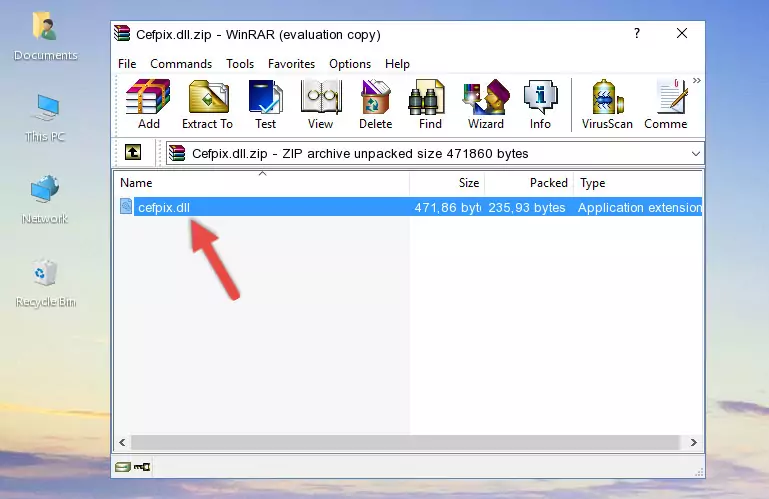Screen dimensions: 769x499
Task: Select the Recycle Bin desktop icon
Action: point(45,283)
